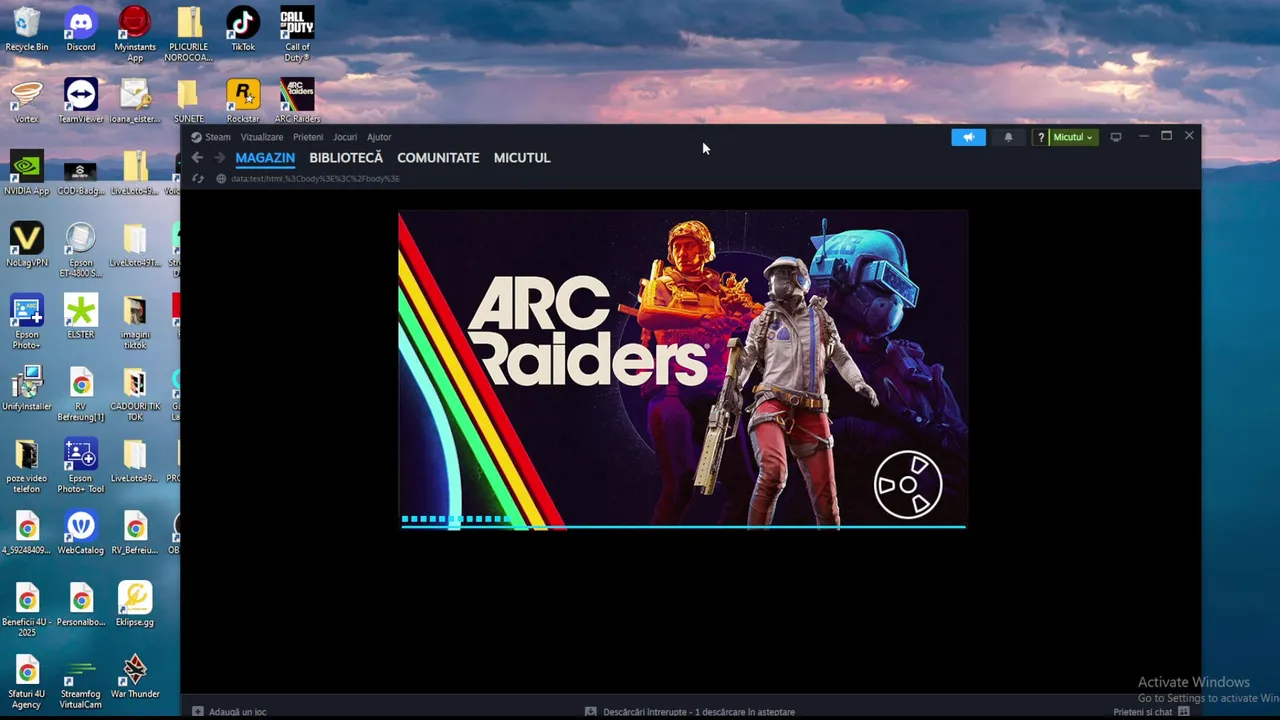Screen dimensions: 1280x720
Task: Launch TeamViewer from the desktop
Action: (81, 102)
